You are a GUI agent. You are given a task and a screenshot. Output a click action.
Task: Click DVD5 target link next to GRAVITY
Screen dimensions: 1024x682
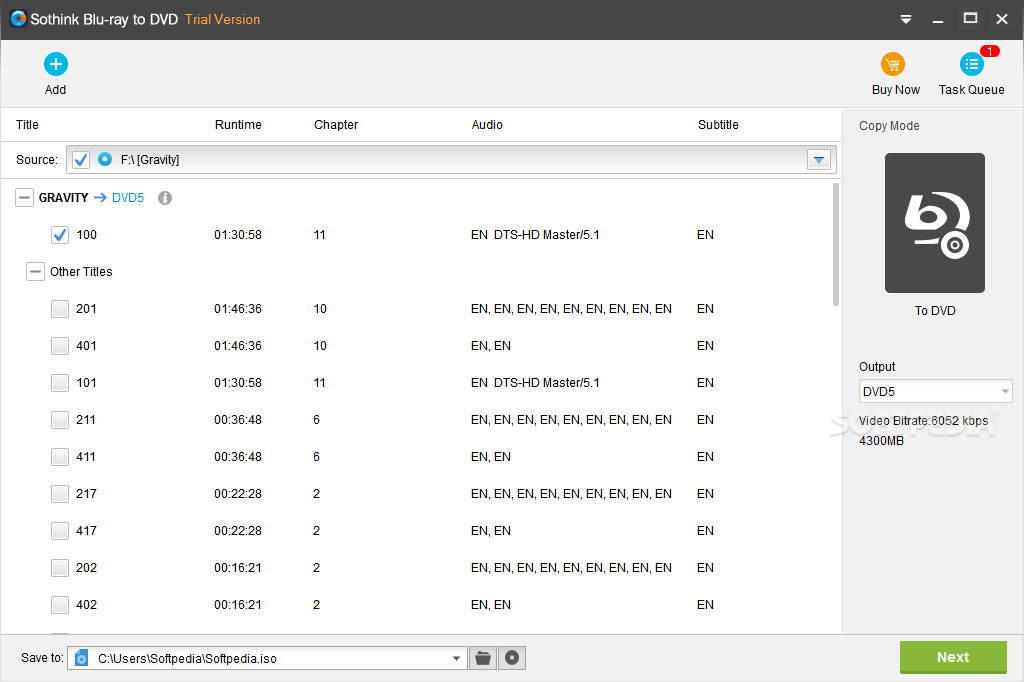pos(128,198)
